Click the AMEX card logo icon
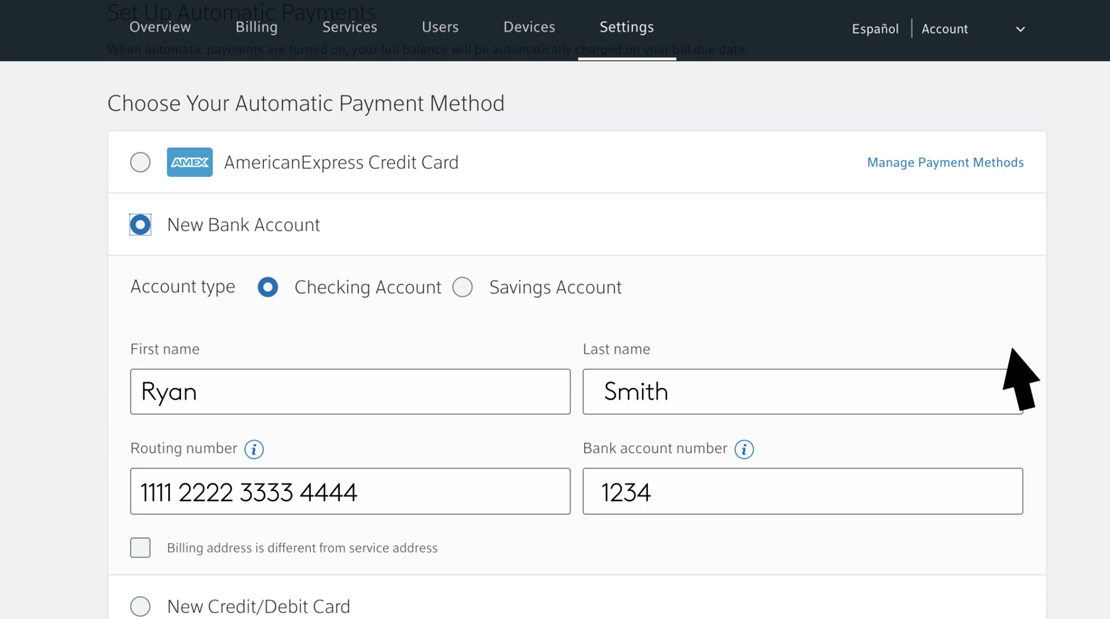Screen dimensions: 1110x619 190,162
